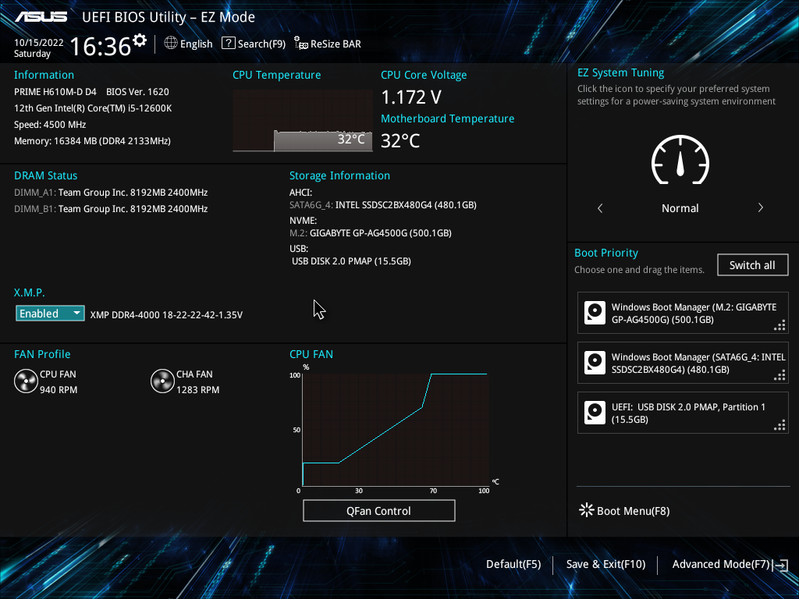Image resolution: width=799 pixels, height=599 pixels.
Task: Switch to Advanced Mode(F7)
Action: (721, 564)
